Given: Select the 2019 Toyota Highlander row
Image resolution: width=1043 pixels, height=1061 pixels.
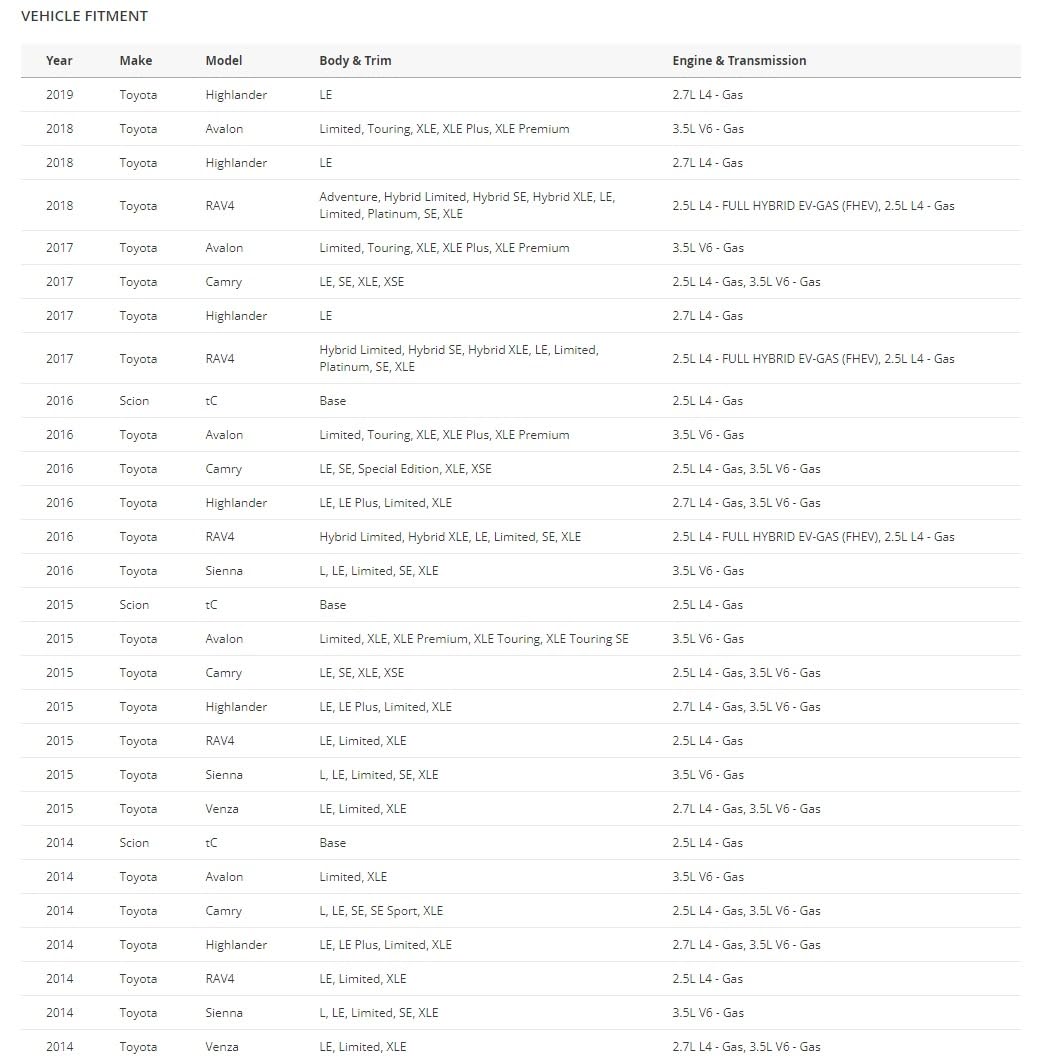Looking at the screenshot, I should pyautogui.click(x=520, y=95).
